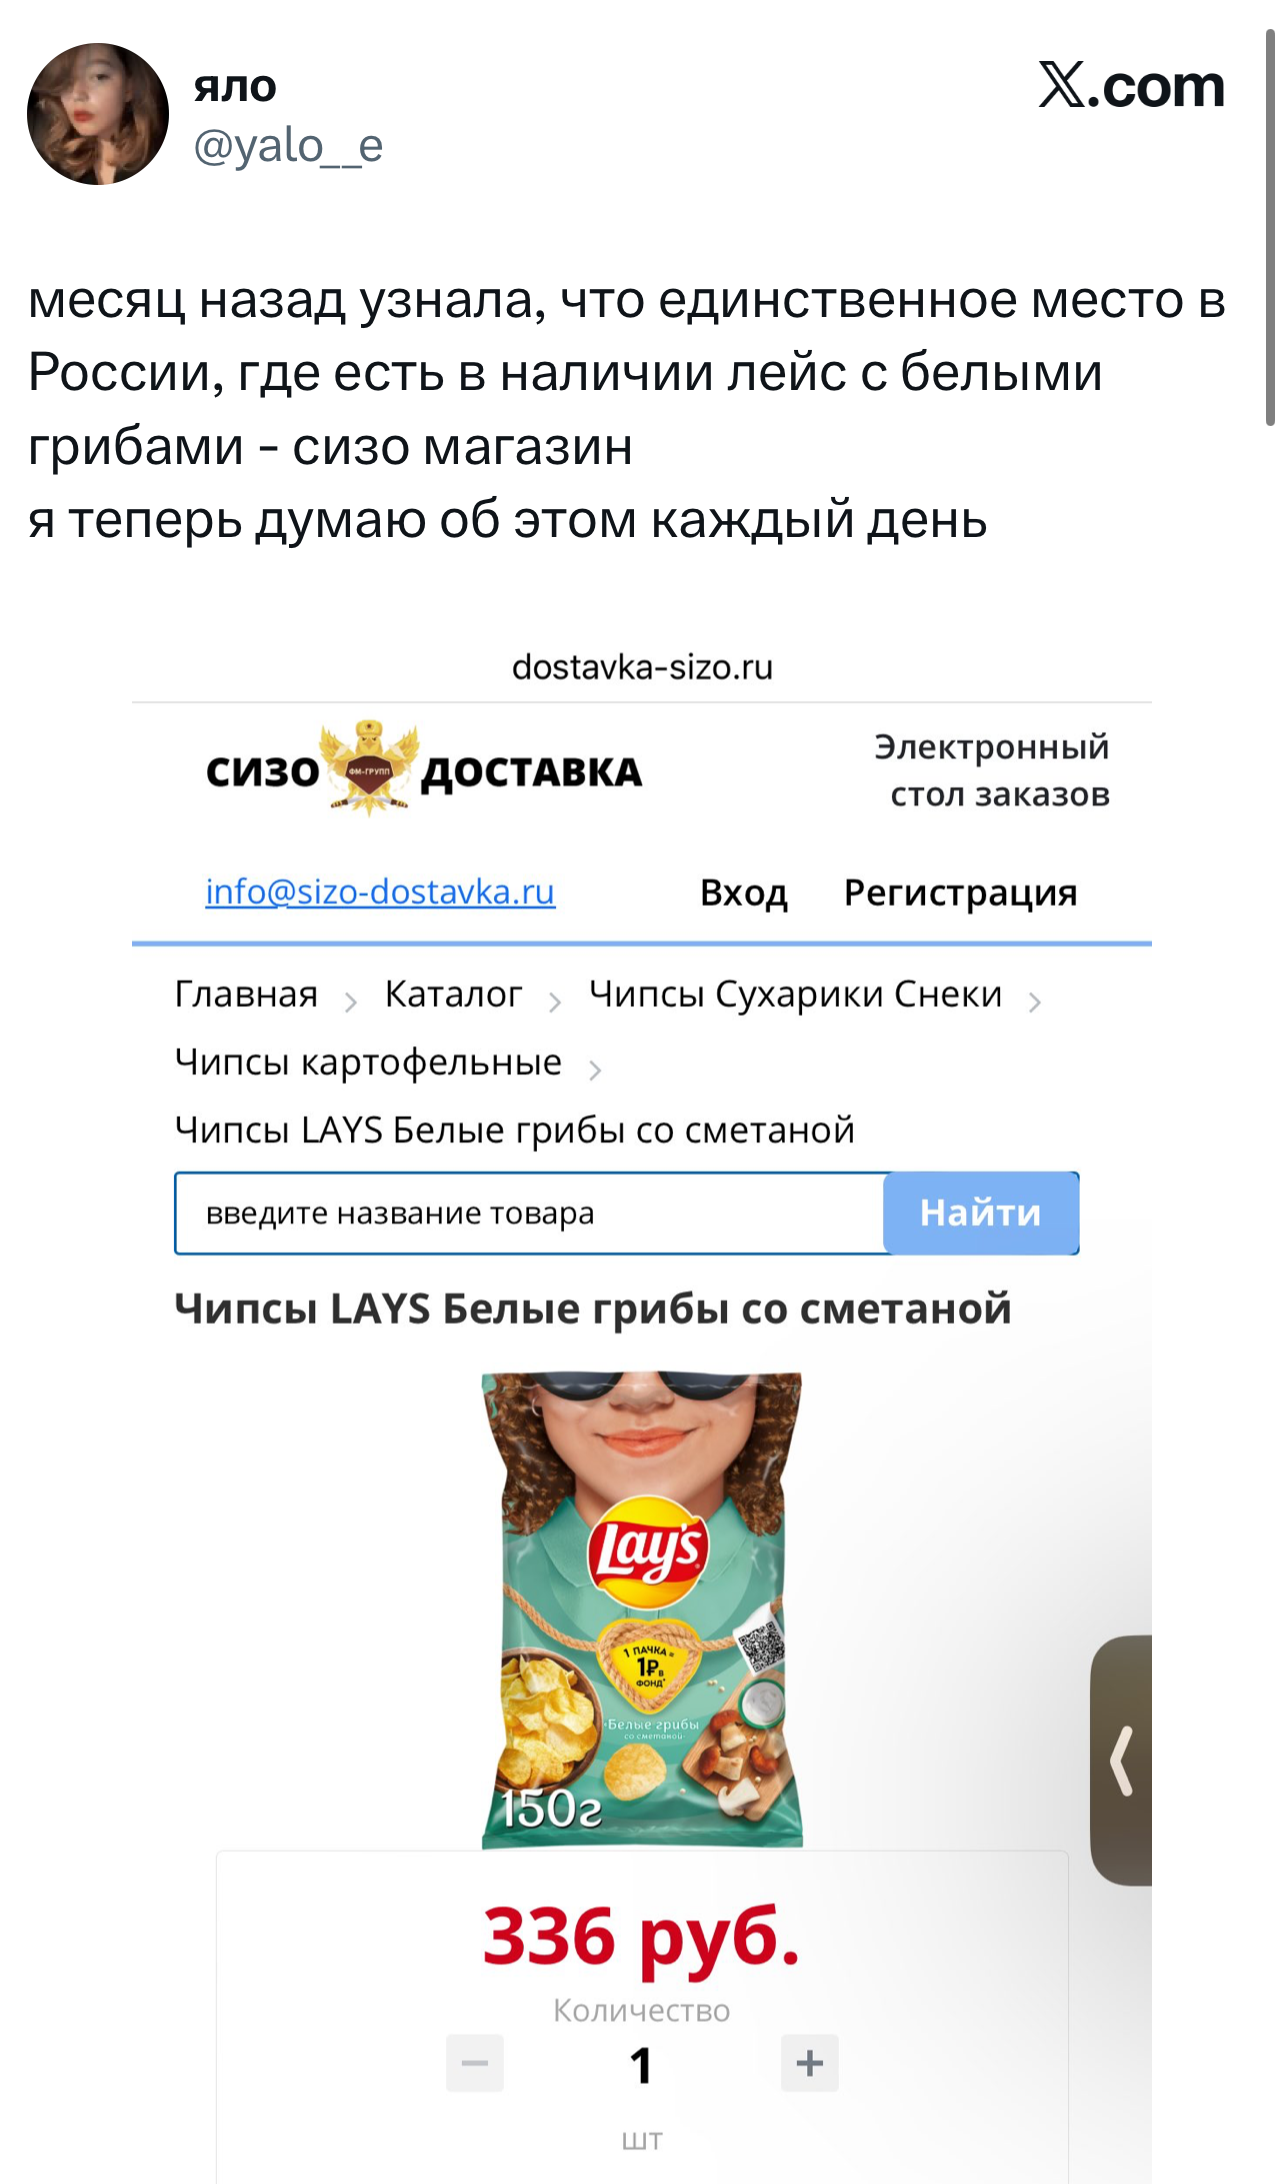Open the яло profile avatar picture
Viewport: 1284px width, 2184px height.
pyautogui.click(x=98, y=114)
